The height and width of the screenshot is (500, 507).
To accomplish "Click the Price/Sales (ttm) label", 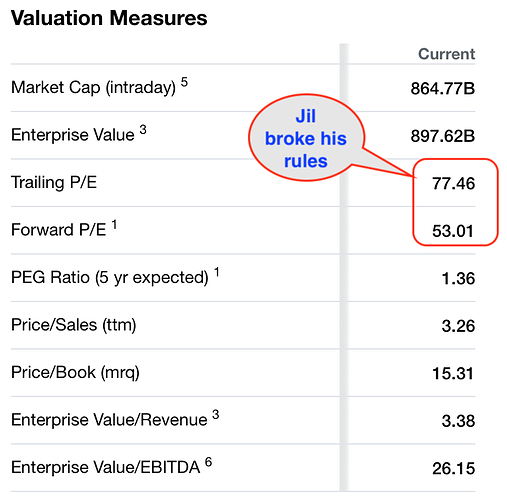I will [74, 325].
